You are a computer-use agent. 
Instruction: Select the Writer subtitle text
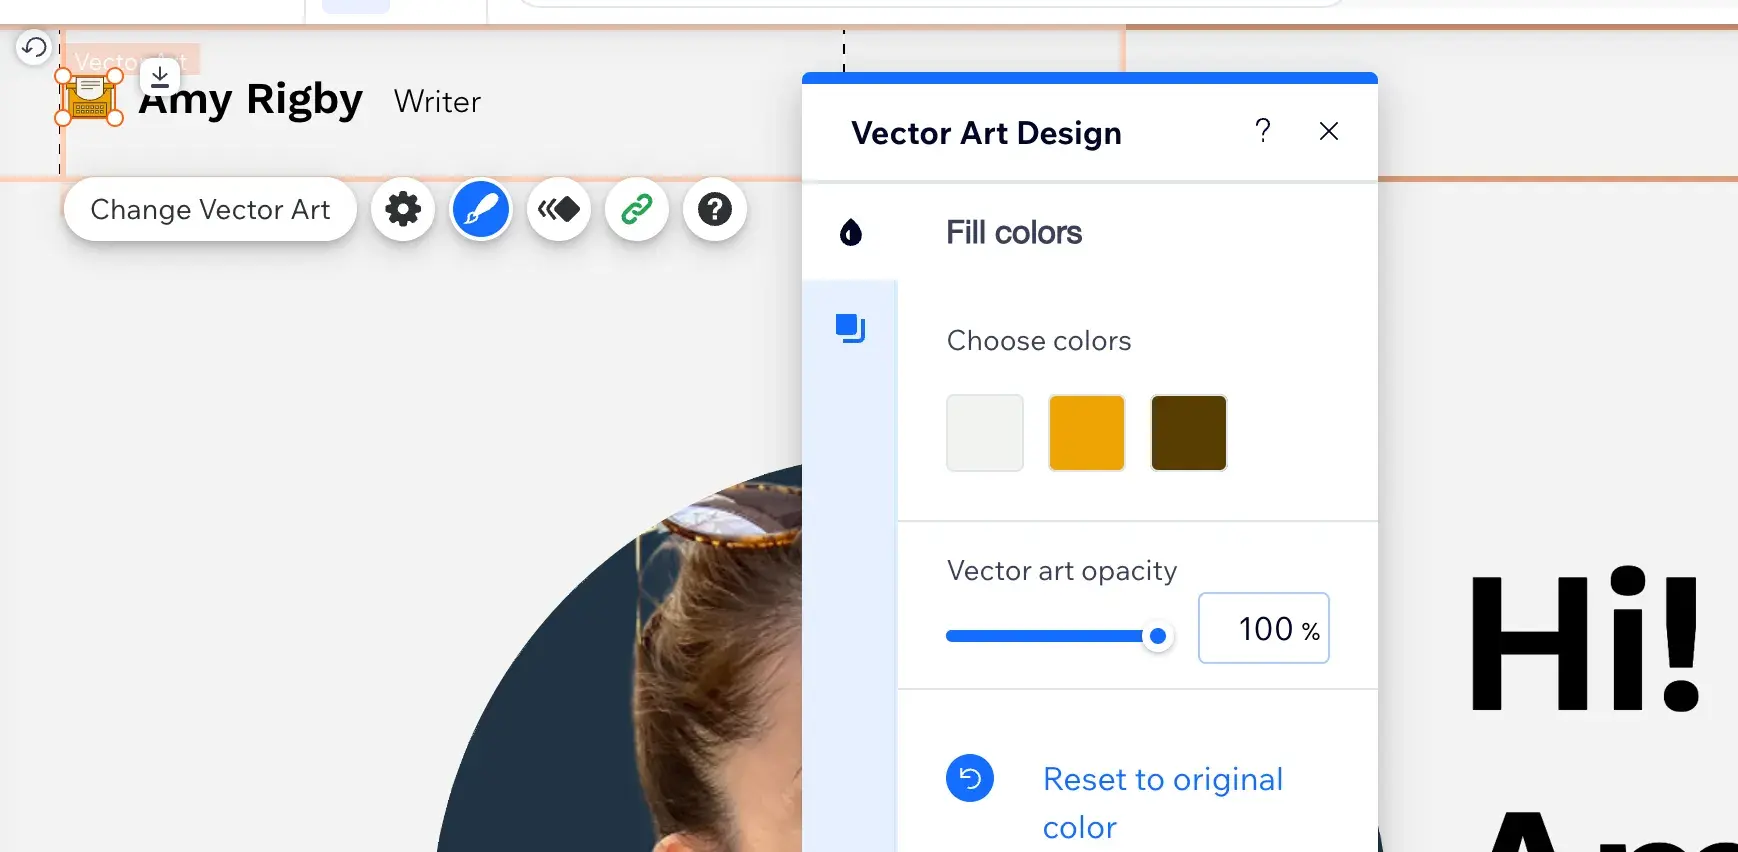[x=437, y=102]
